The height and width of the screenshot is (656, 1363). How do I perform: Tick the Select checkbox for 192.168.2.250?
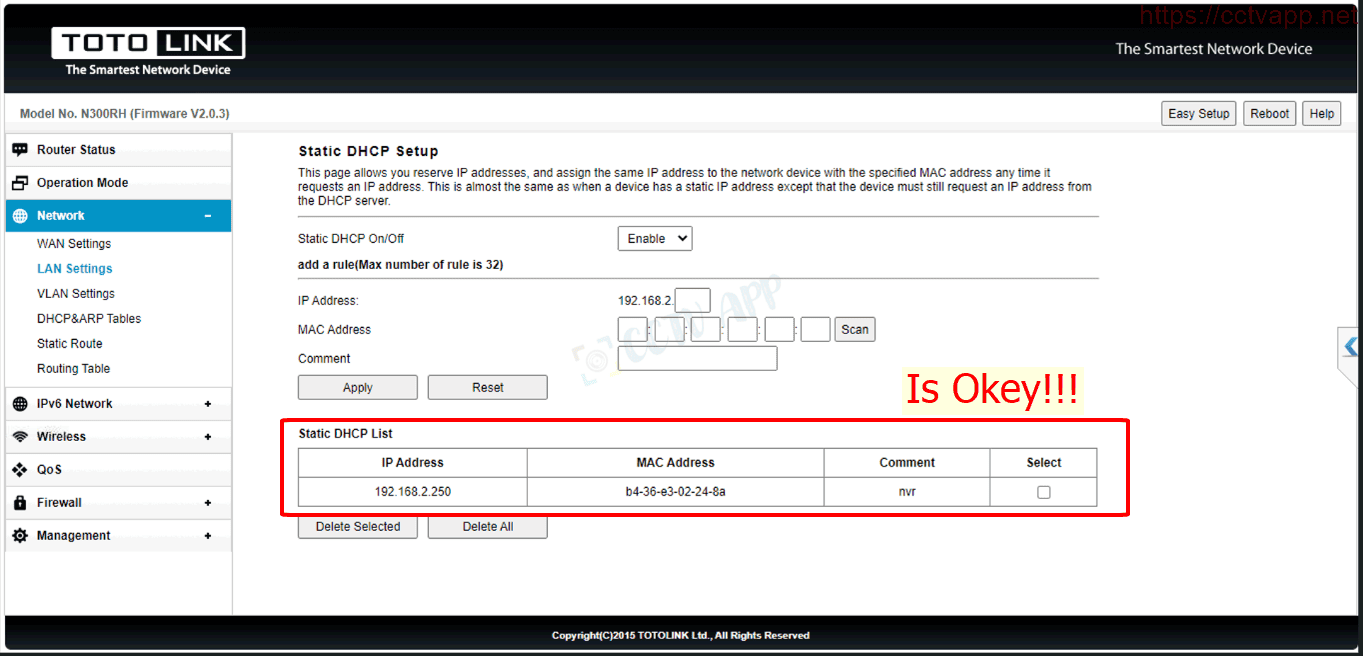1043,492
